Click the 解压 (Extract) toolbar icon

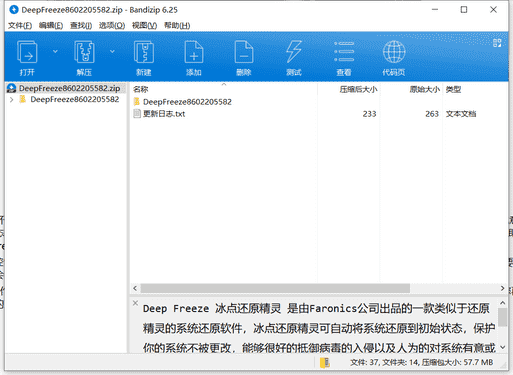point(84,52)
